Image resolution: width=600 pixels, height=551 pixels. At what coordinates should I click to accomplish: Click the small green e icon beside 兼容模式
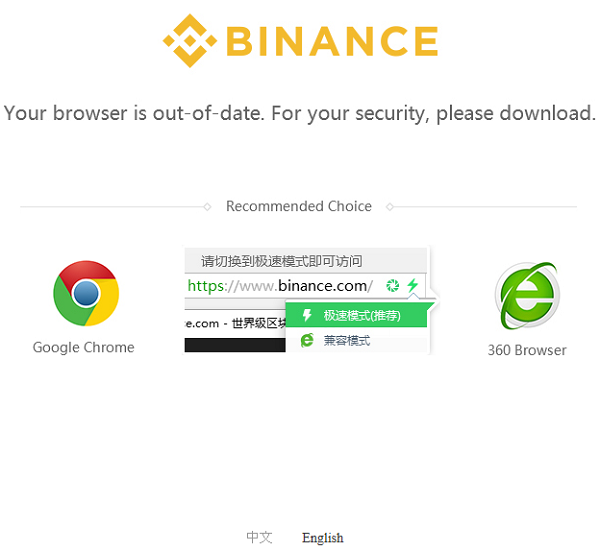click(x=307, y=340)
